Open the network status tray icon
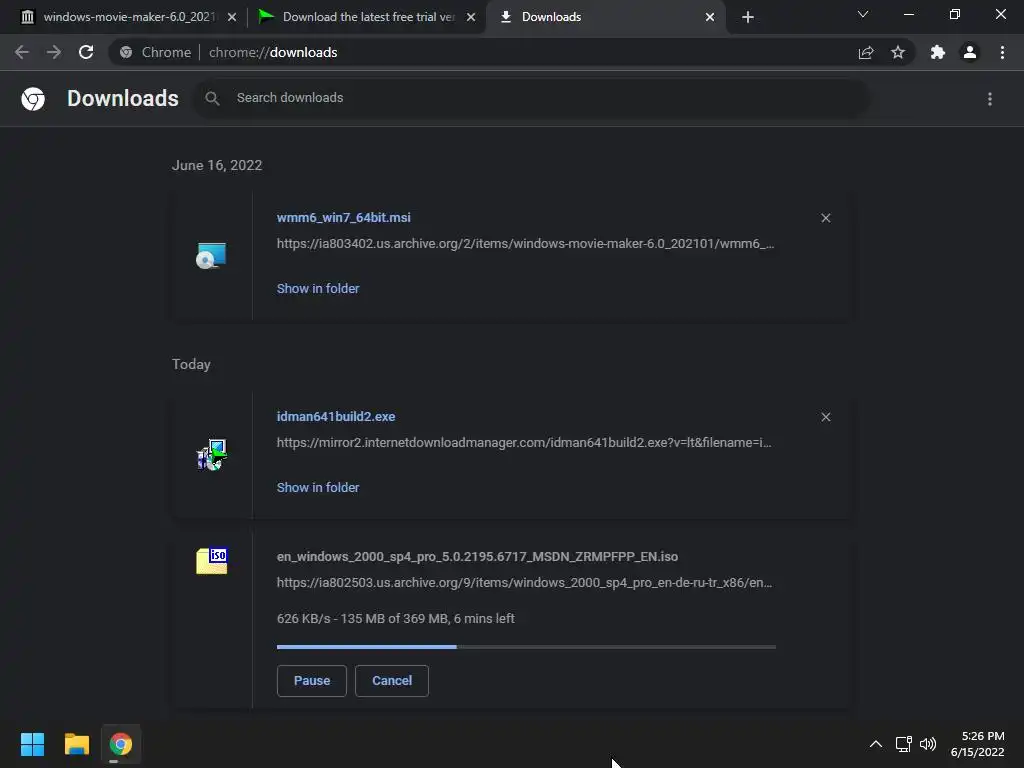This screenshot has height=768, width=1024. (x=904, y=744)
